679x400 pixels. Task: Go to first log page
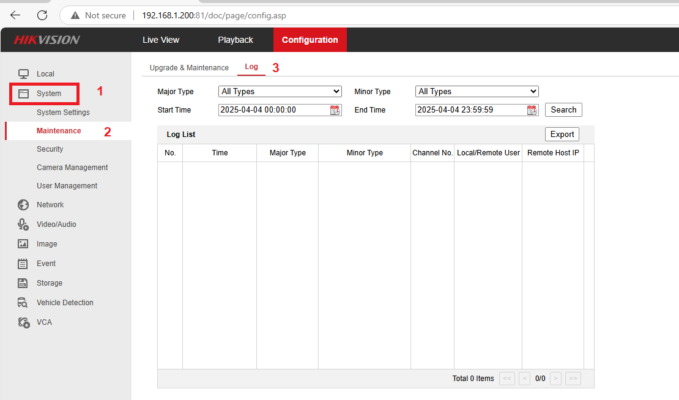tap(507, 378)
